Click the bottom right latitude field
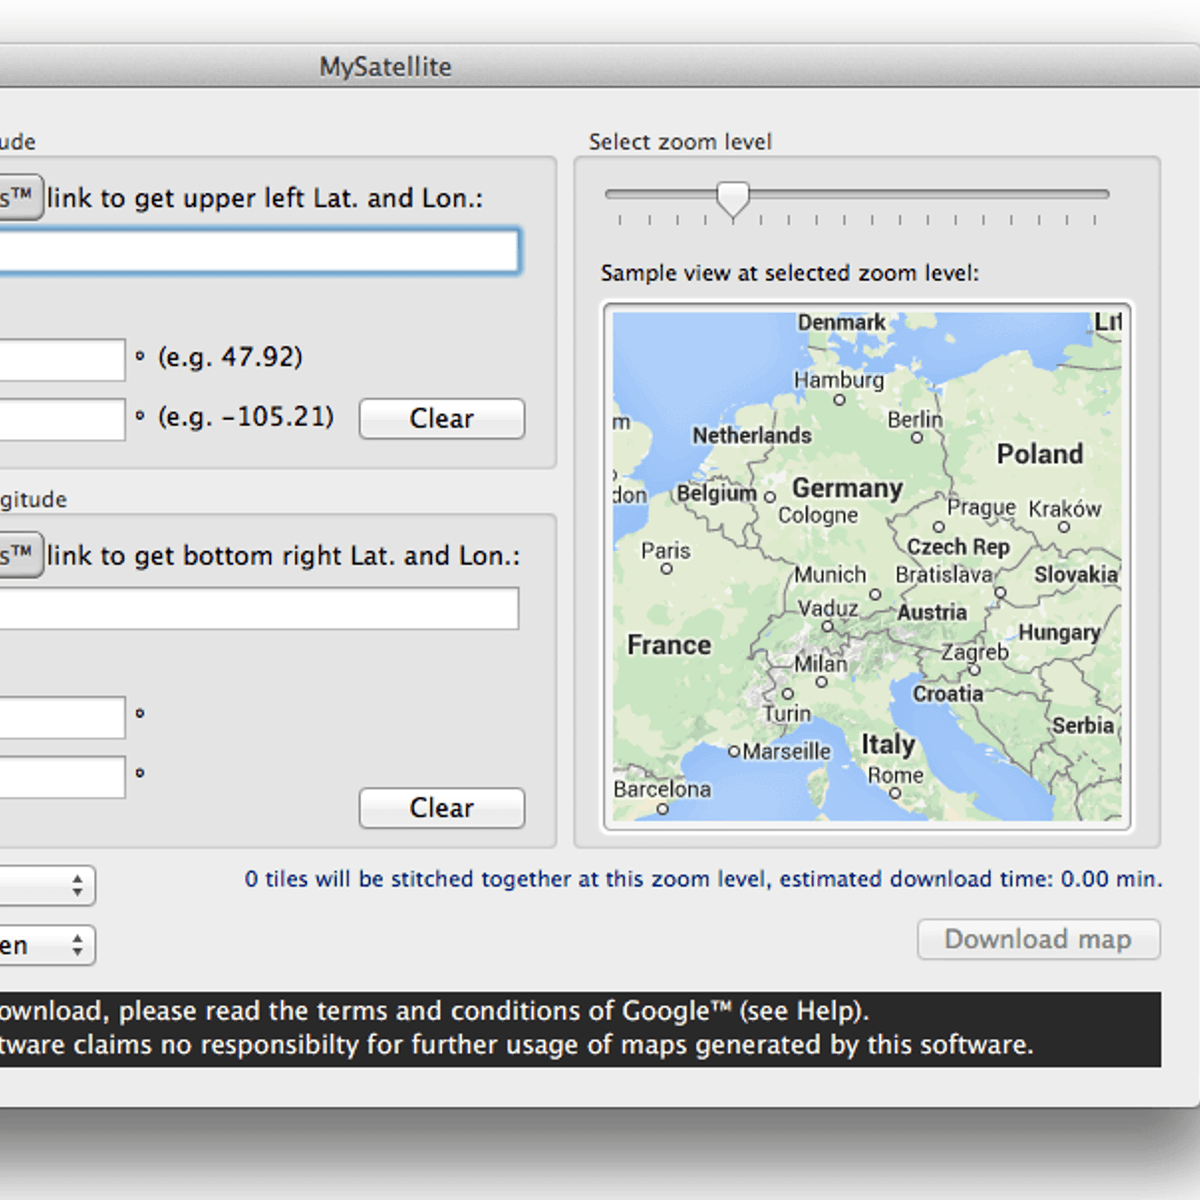Image resolution: width=1200 pixels, height=1200 pixels. (x=62, y=717)
